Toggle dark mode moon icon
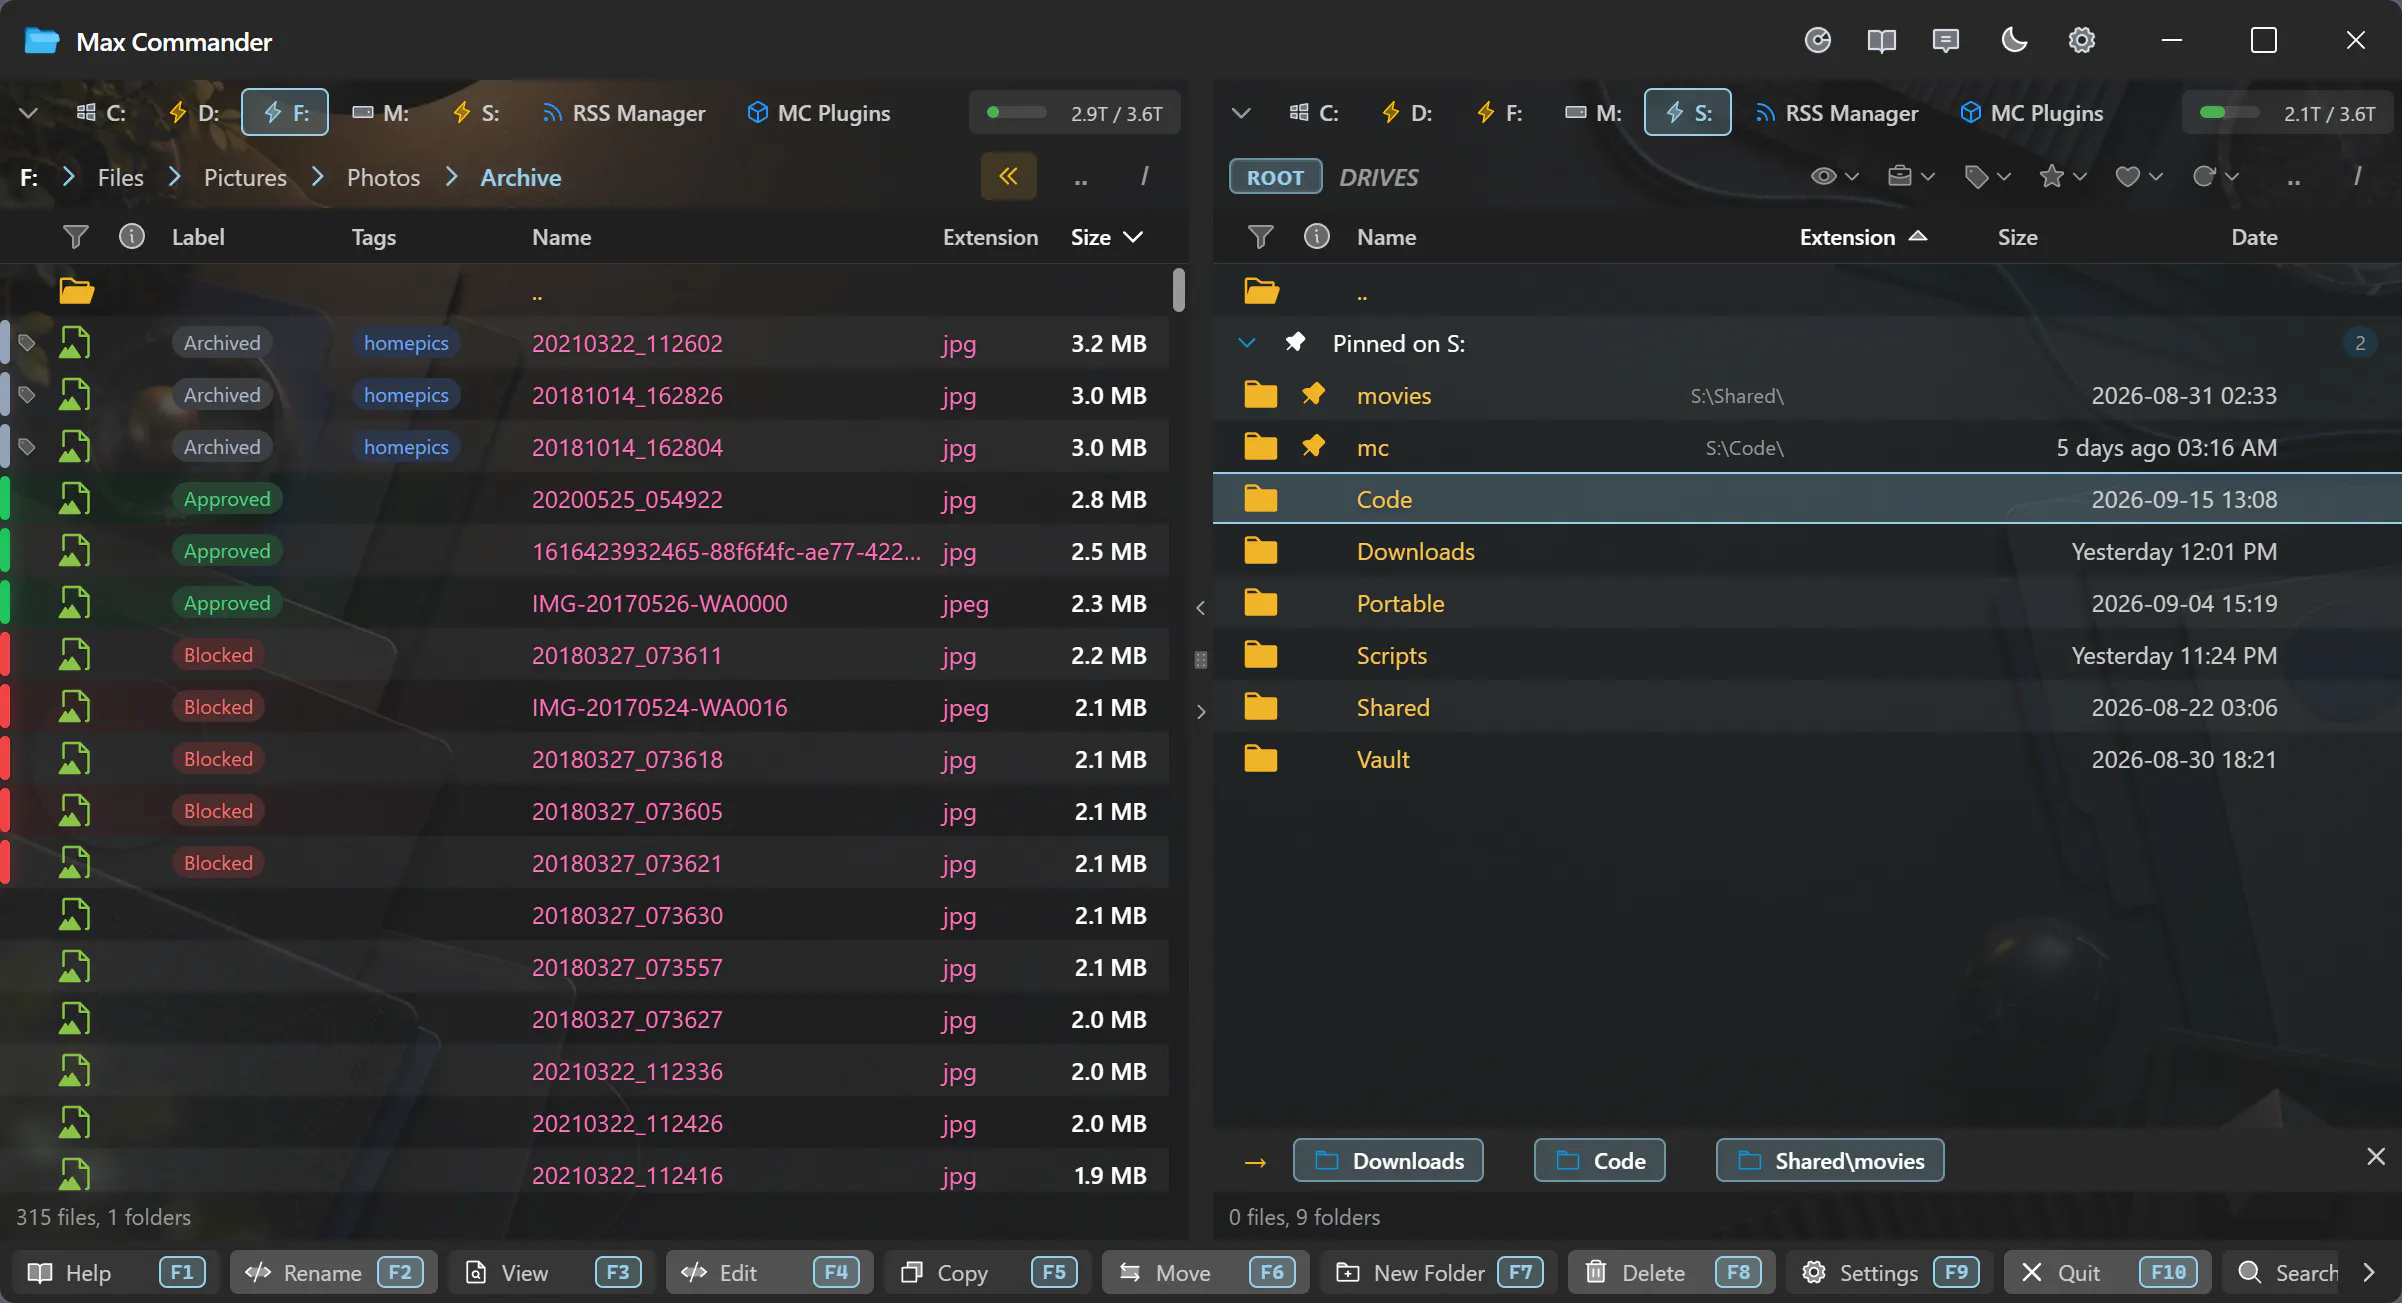The image size is (2402, 1303). [x=2014, y=41]
